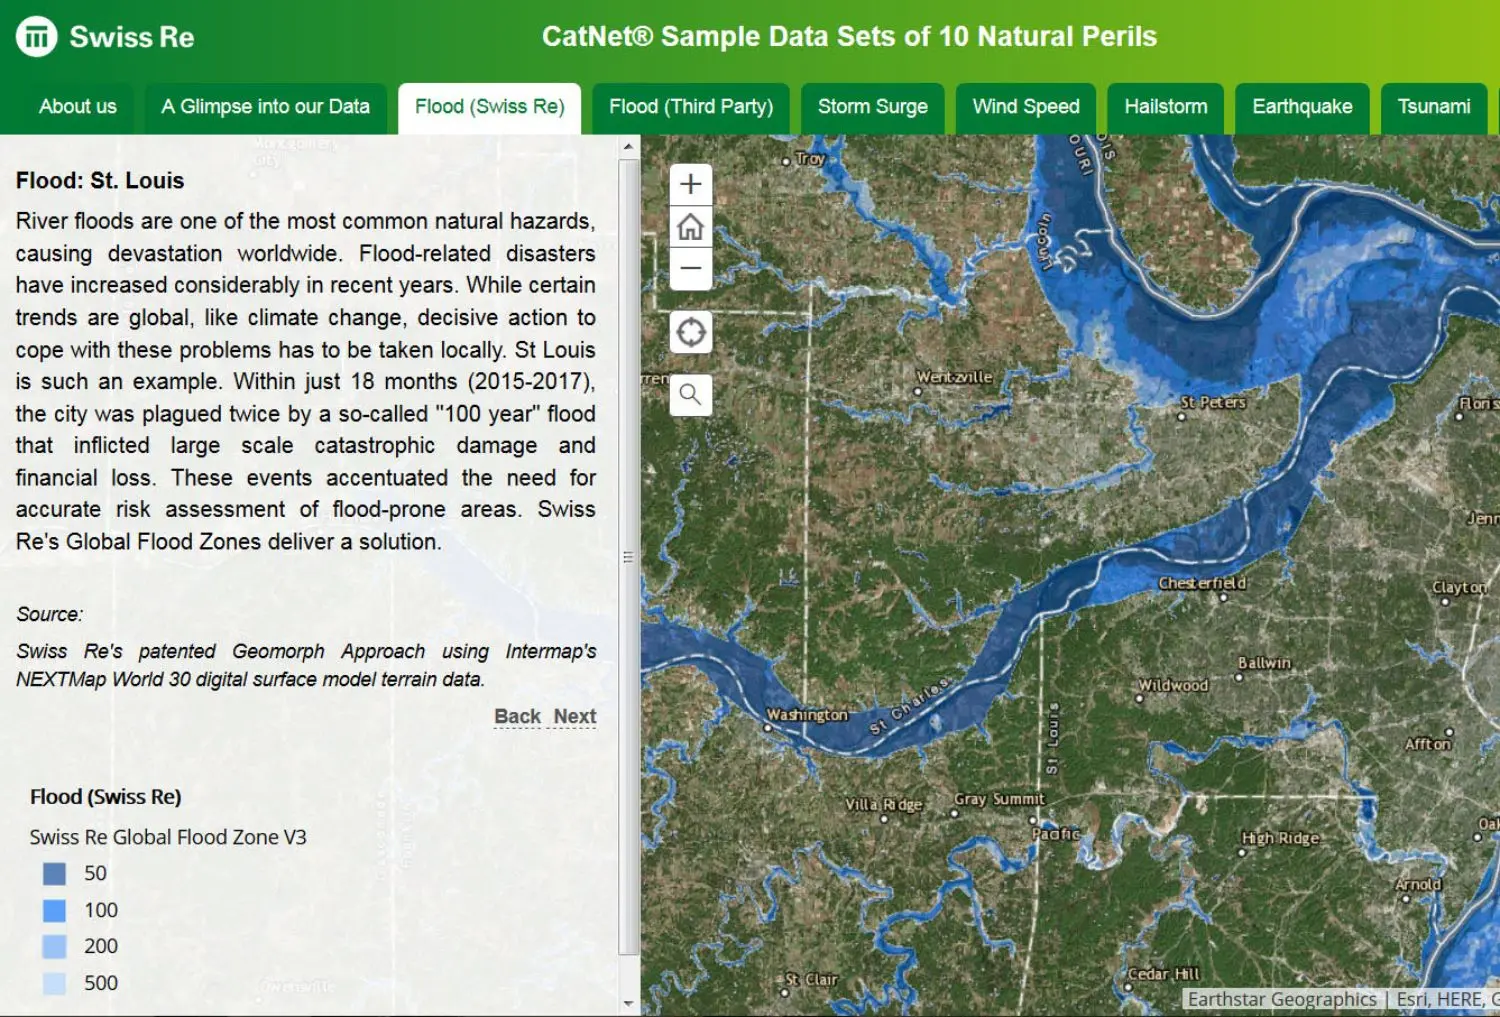Go to the About us tab
The image size is (1500, 1017).
[77, 107]
